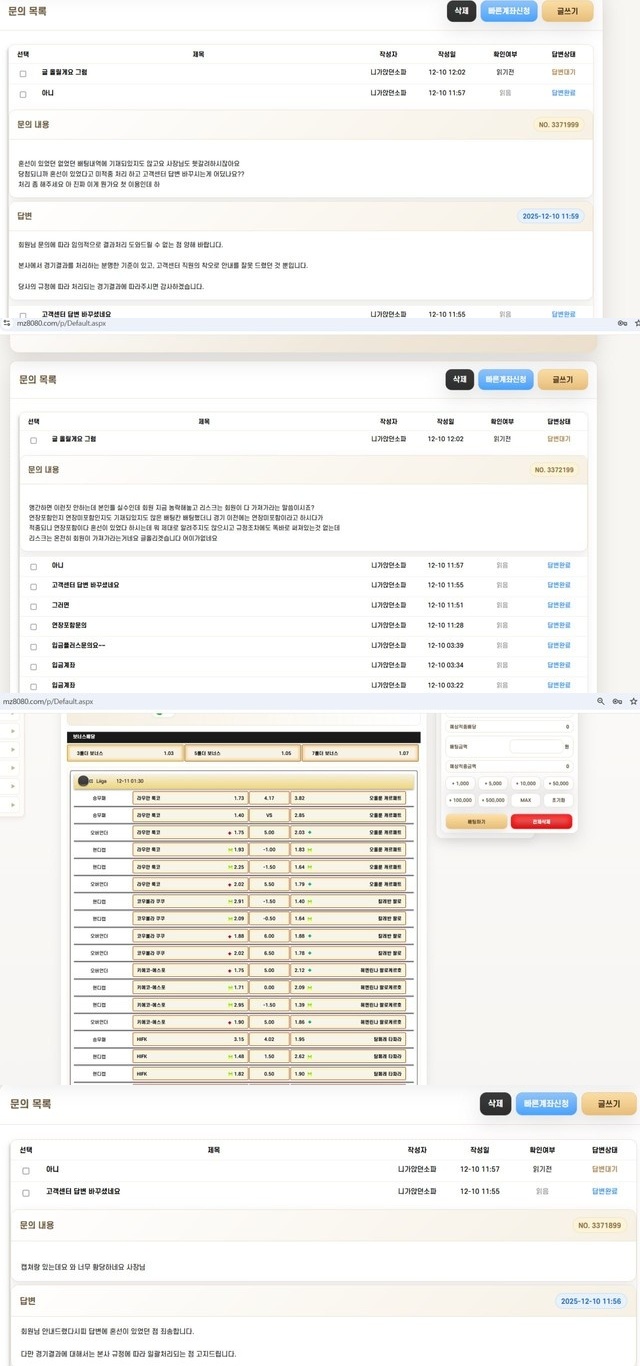Pick draw odds 4.02 in HIFK row
This screenshot has width=640, height=1366.
click(269, 1039)
